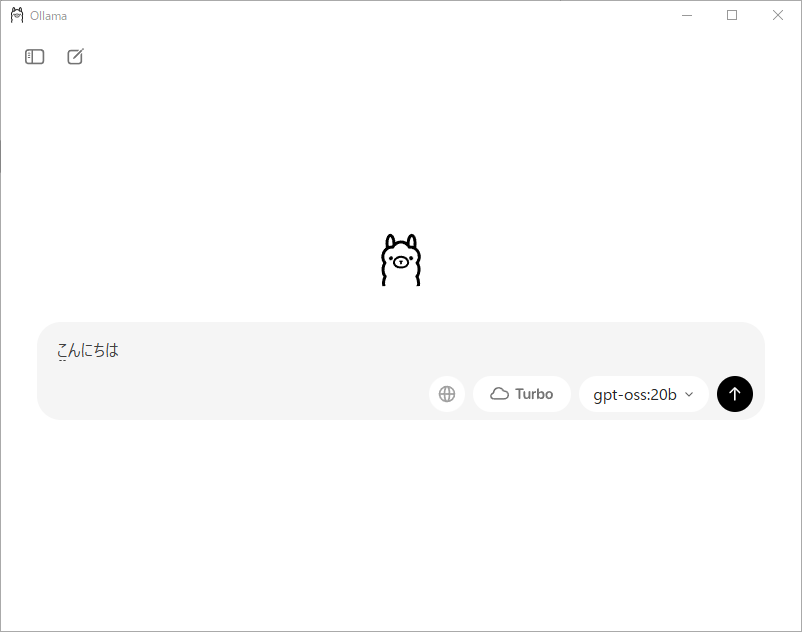Click the cloud icon inside Turbo
802x632 pixels.
[x=499, y=394]
